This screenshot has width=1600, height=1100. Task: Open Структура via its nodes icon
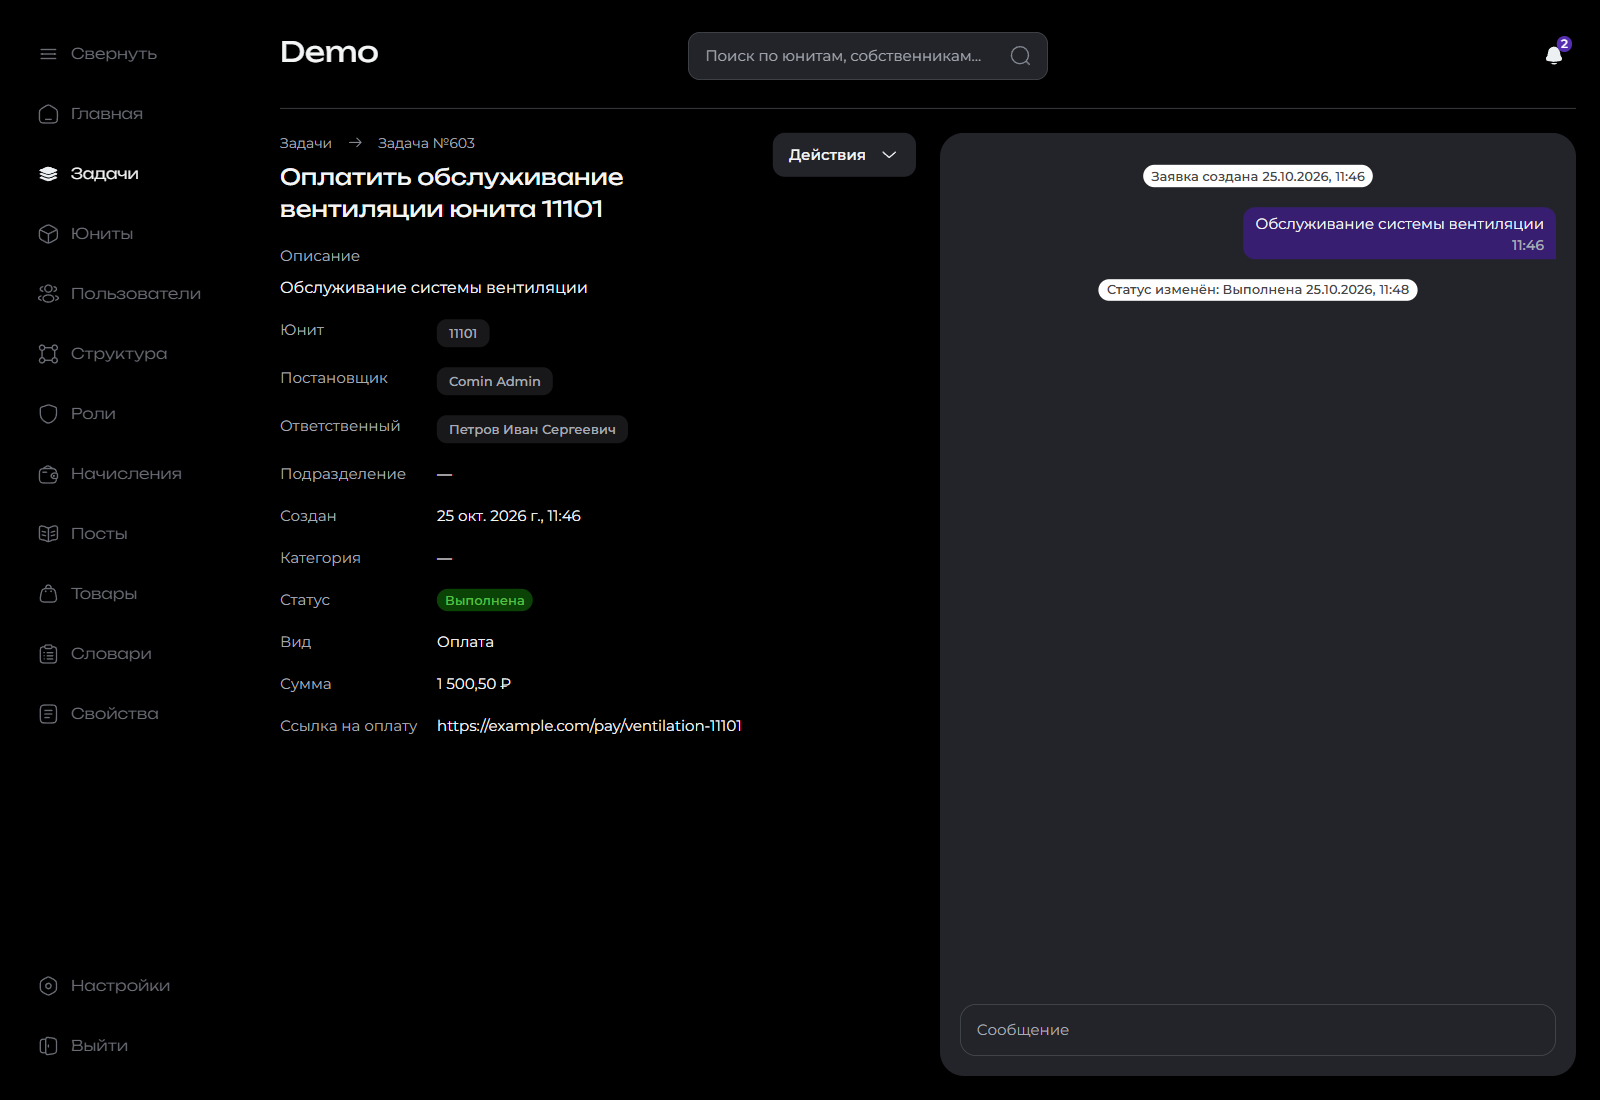[48, 354]
